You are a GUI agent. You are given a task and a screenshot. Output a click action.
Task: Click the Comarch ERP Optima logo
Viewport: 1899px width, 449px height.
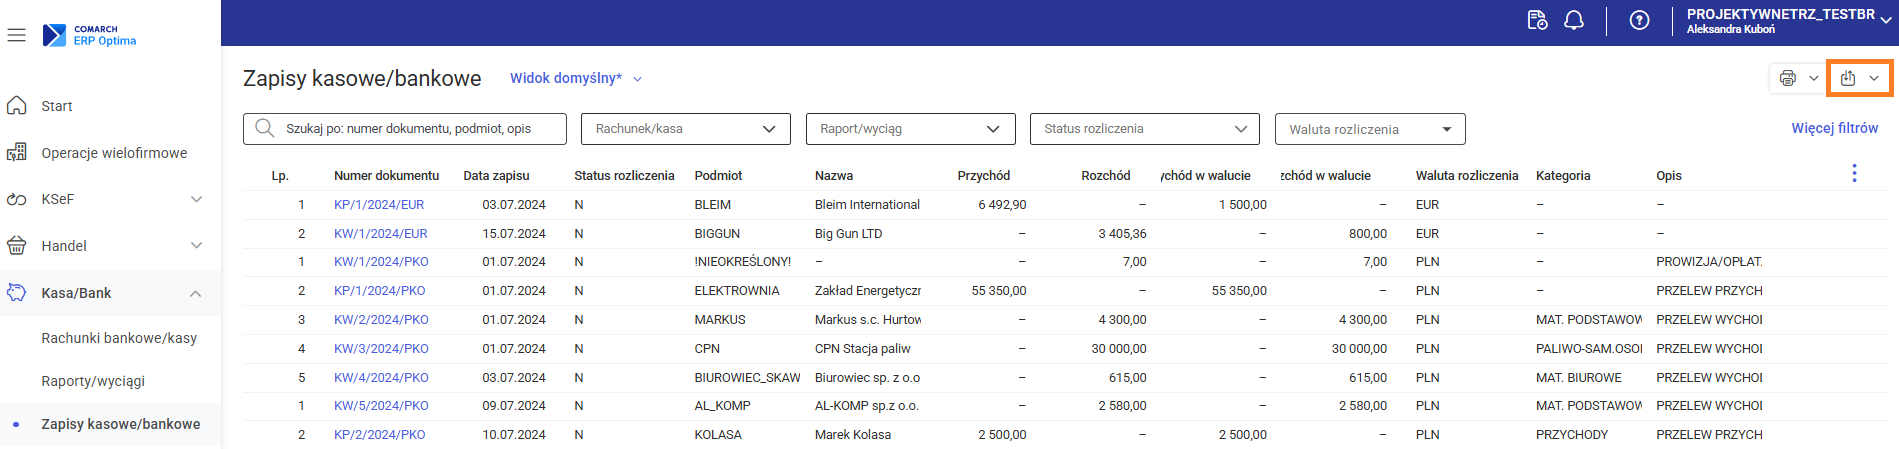click(x=90, y=35)
